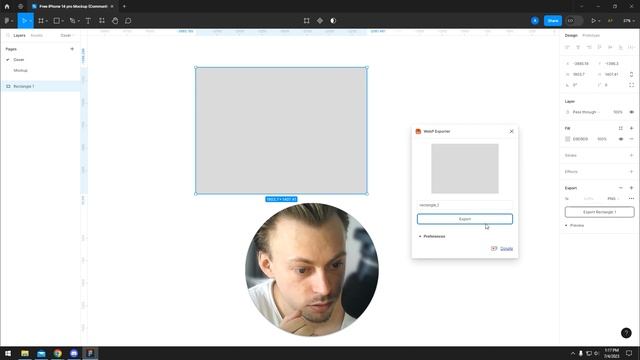Open the Windows Start menu
The height and width of the screenshot is (360, 640).
click(x=8, y=353)
